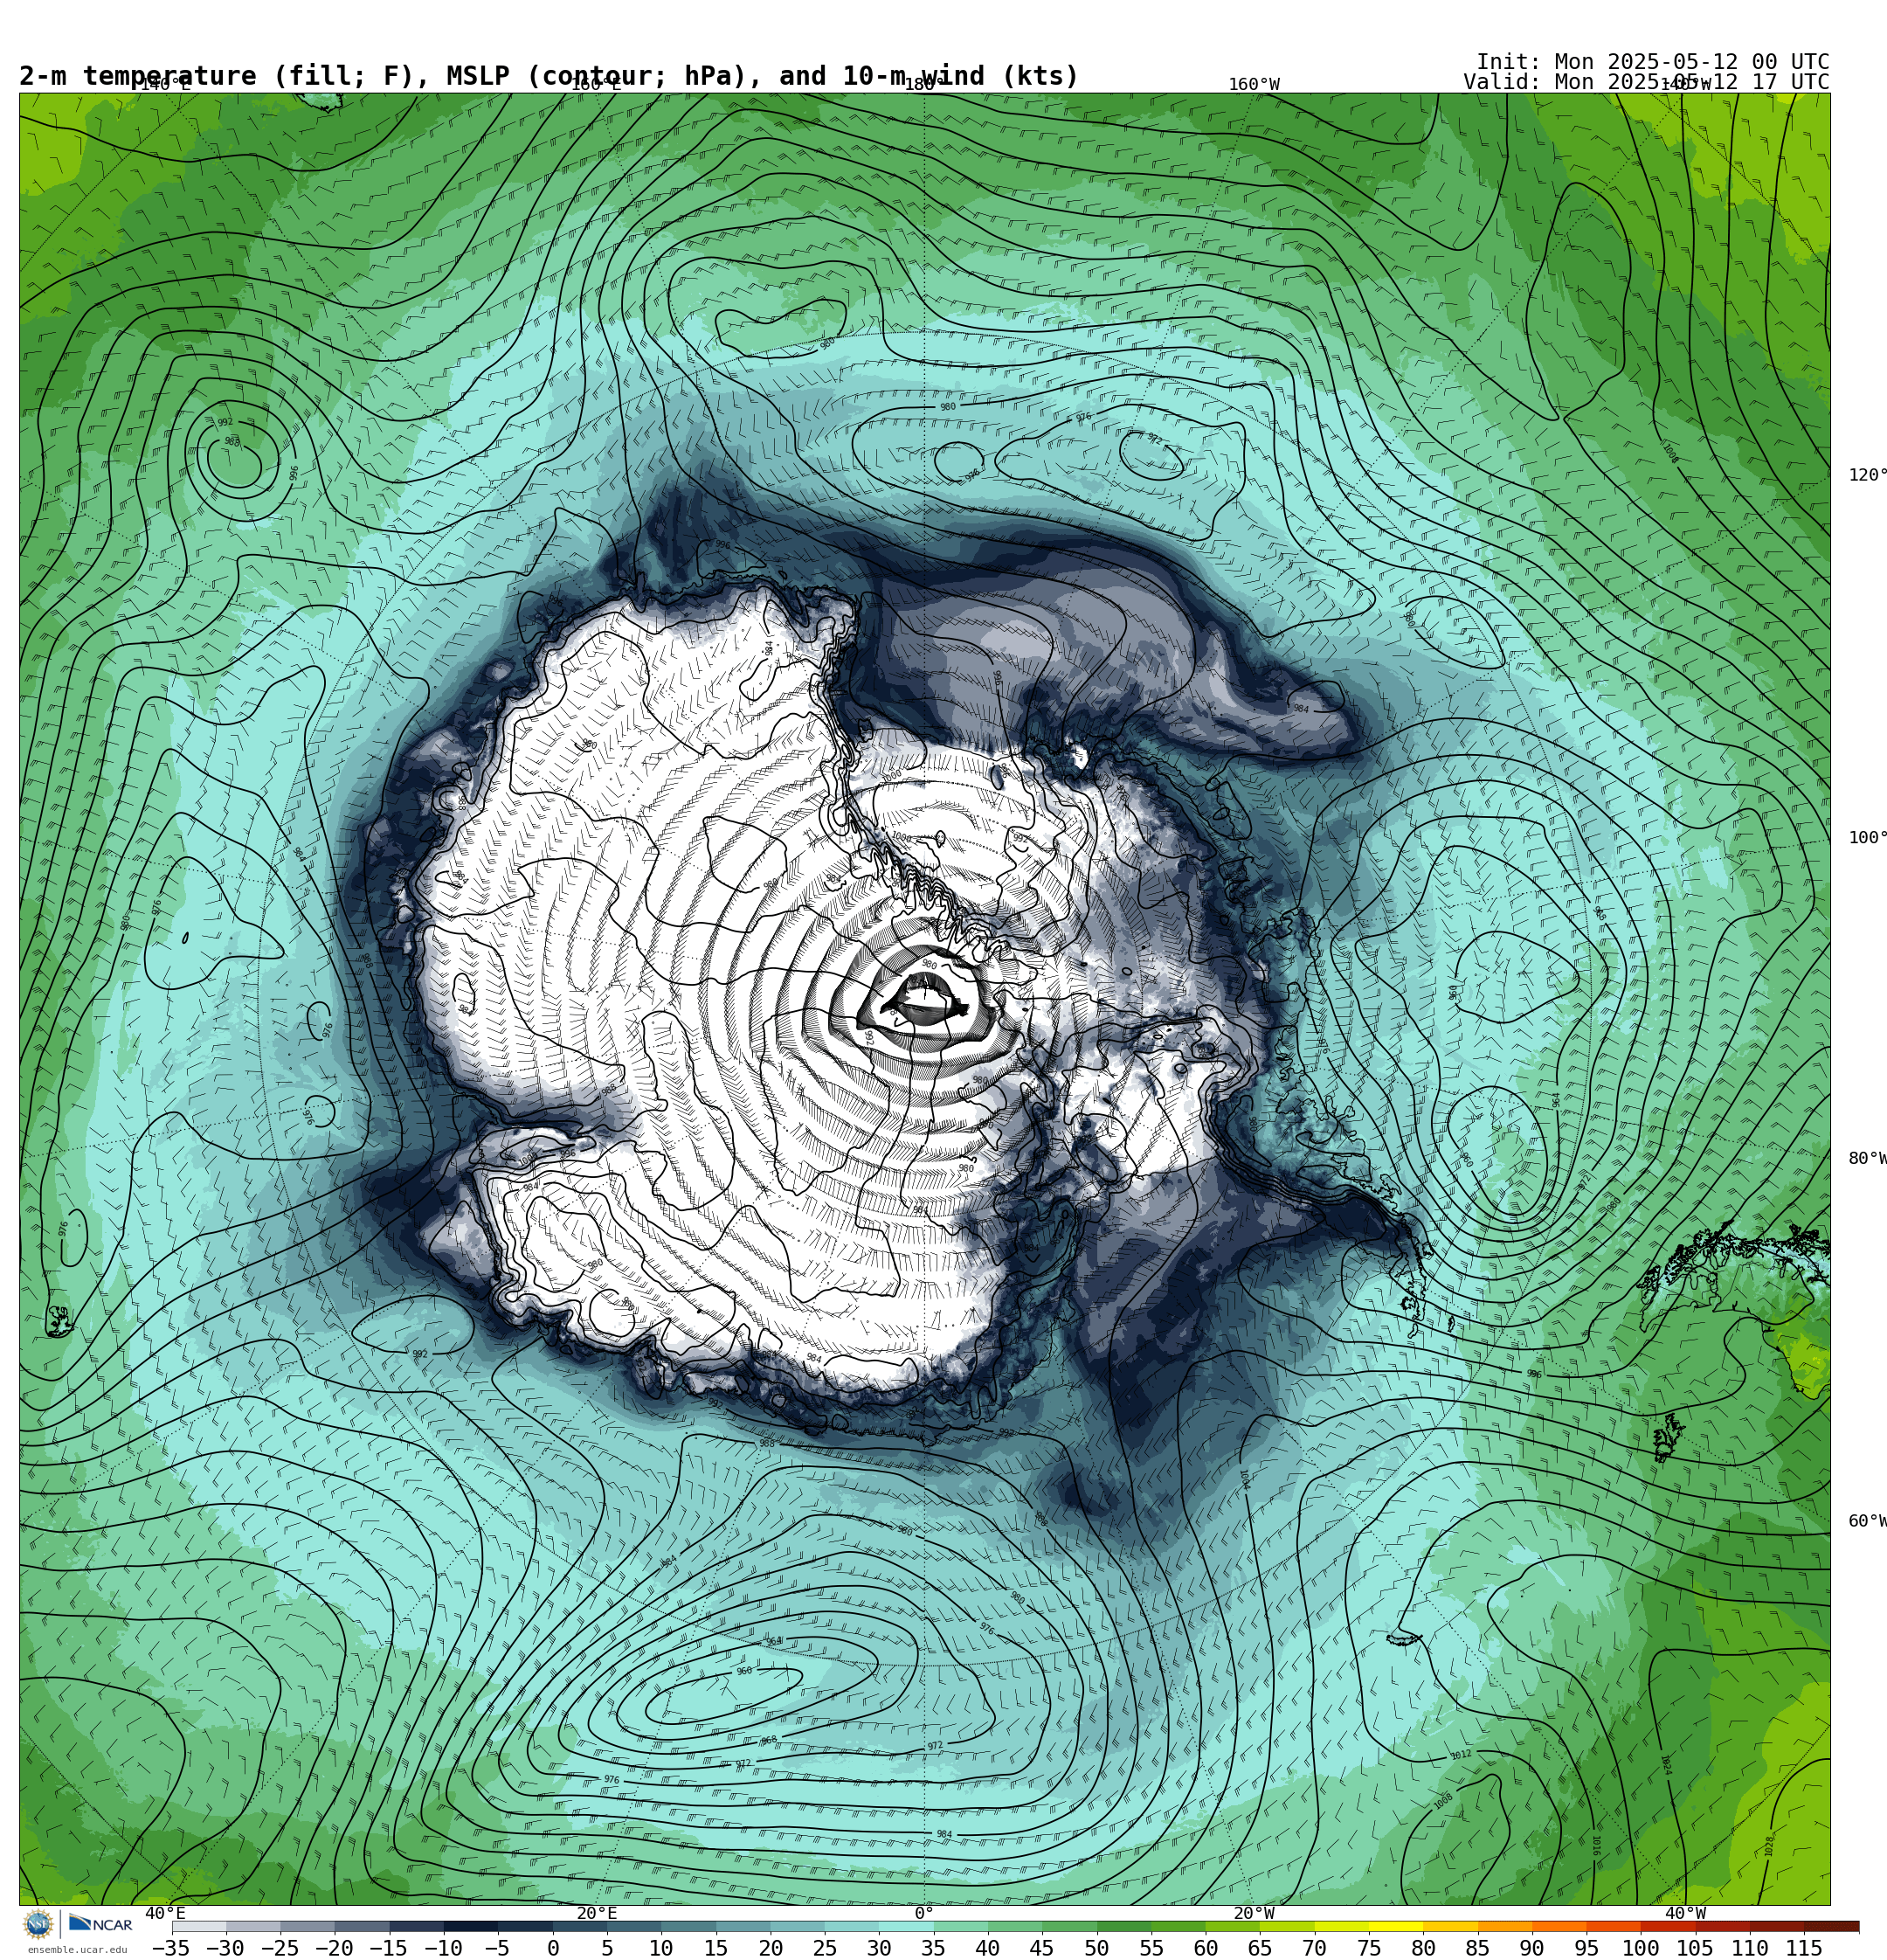1887x1960 pixels.
Task: Click the '80' colorbar tick label
Action: 1424,1948
